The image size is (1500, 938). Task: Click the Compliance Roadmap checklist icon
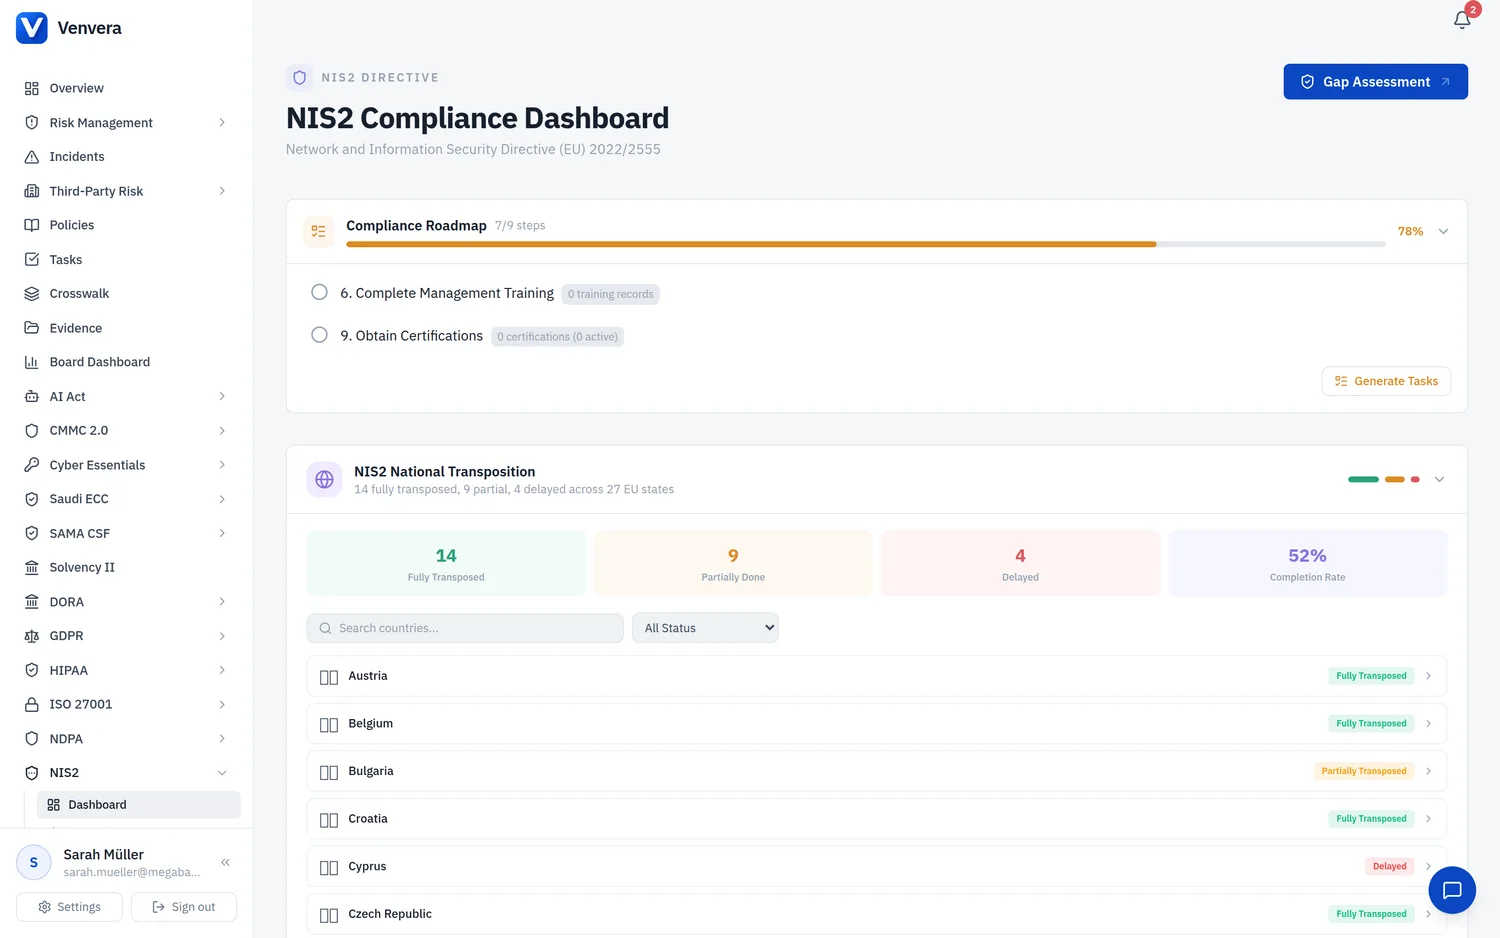click(x=319, y=231)
